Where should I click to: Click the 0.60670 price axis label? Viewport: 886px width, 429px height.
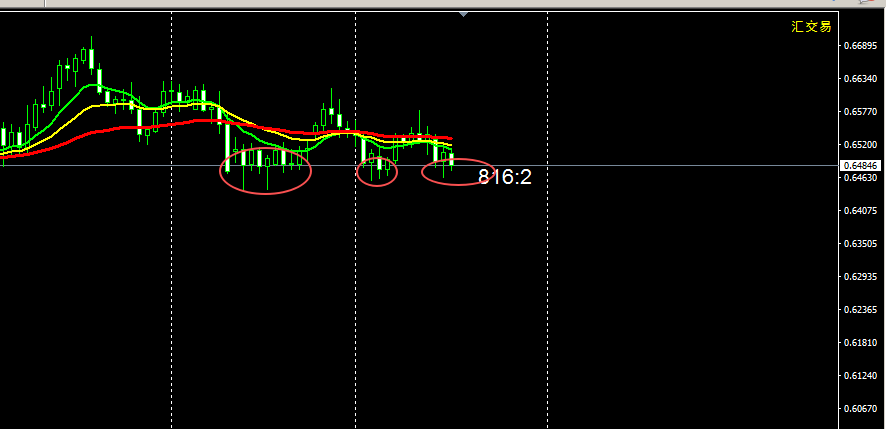(x=859, y=409)
